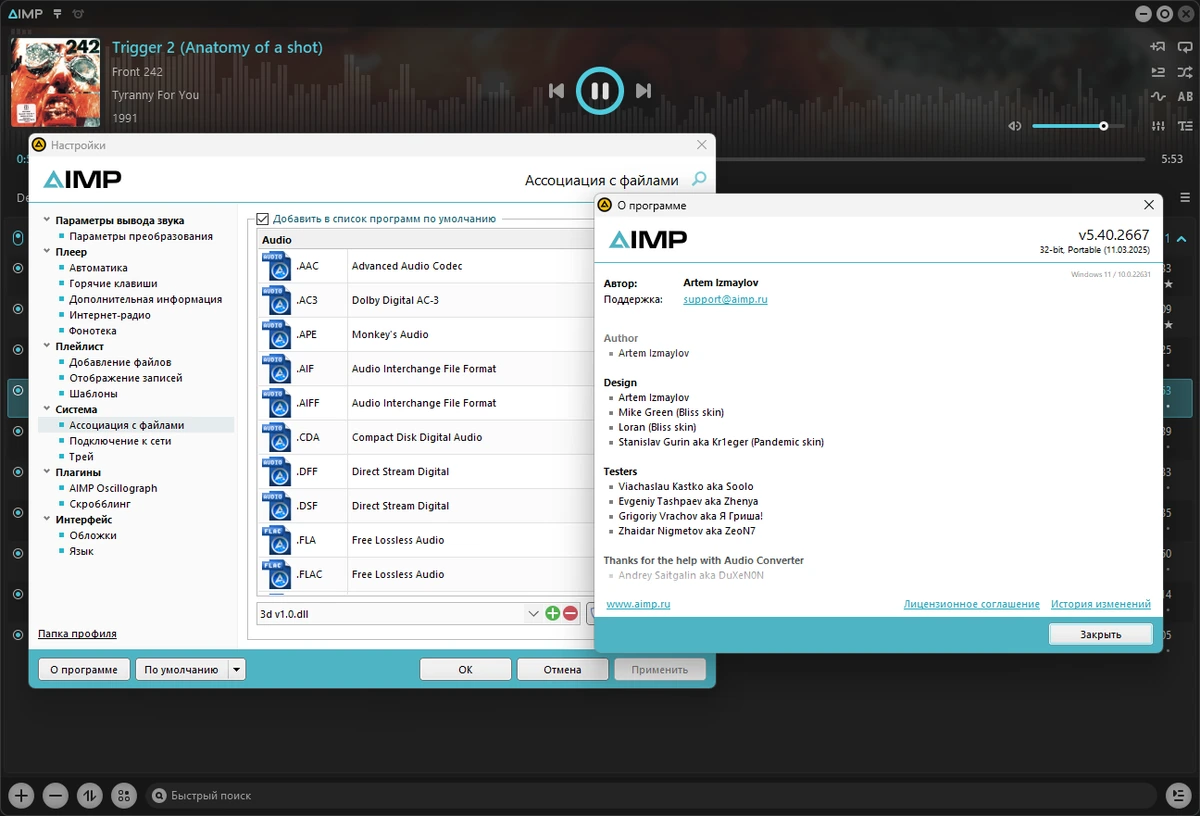Open the equalizer sliders icon
This screenshot has width=1200, height=816.
coord(1158,126)
